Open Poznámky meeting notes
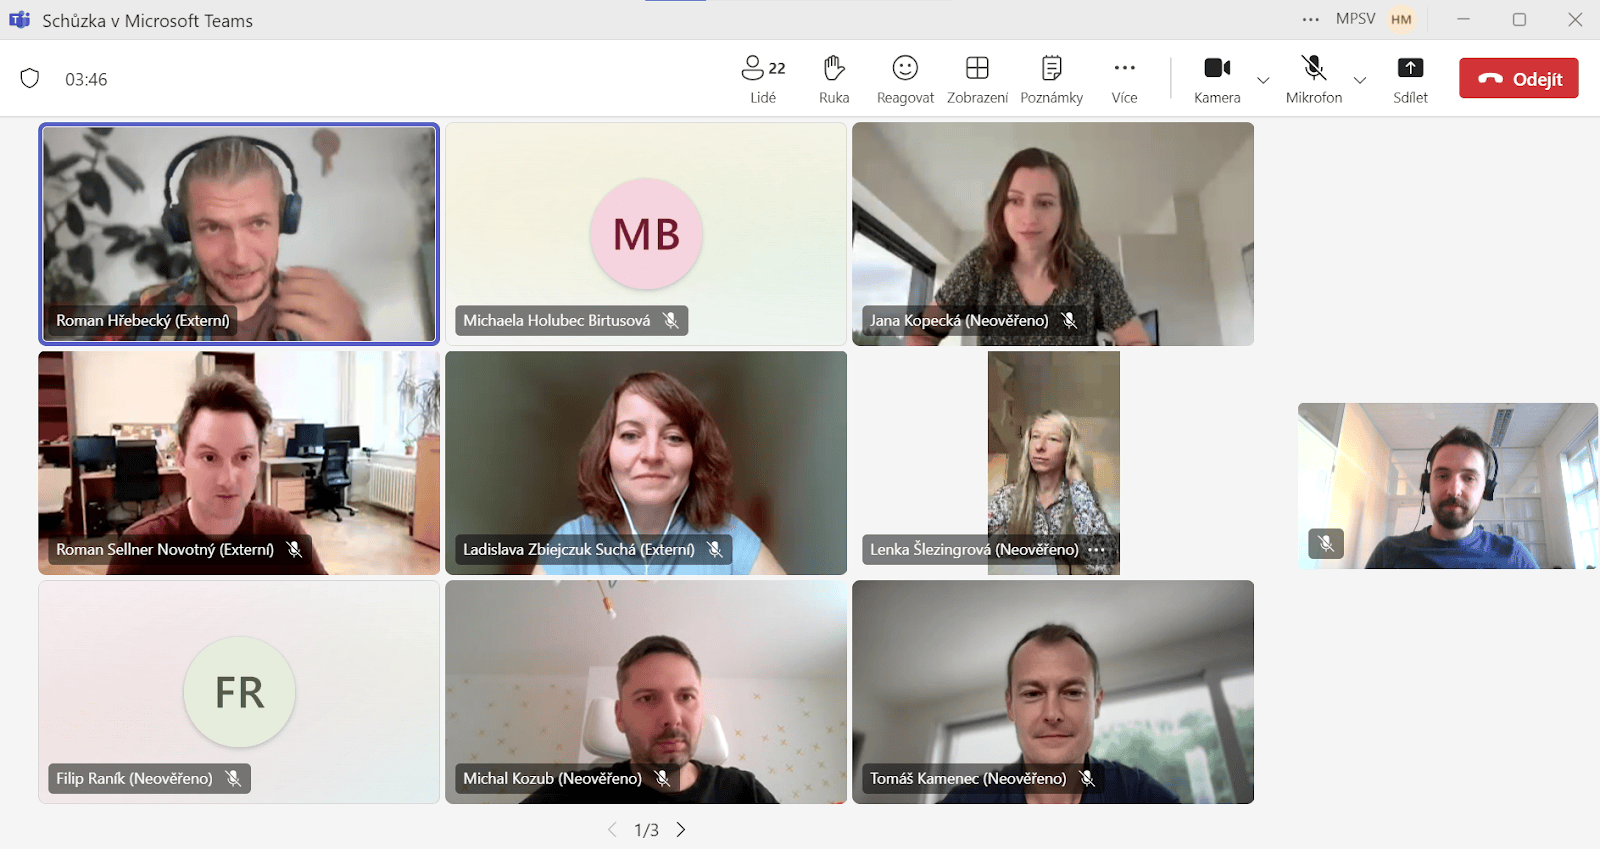Viewport: 1600px width, 849px height. [x=1051, y=79]
